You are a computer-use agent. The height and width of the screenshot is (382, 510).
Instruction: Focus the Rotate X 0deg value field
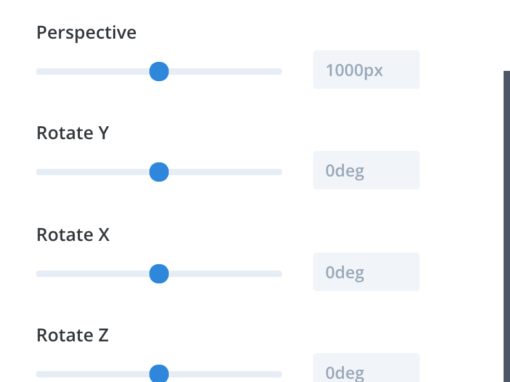tap(366, 272)
